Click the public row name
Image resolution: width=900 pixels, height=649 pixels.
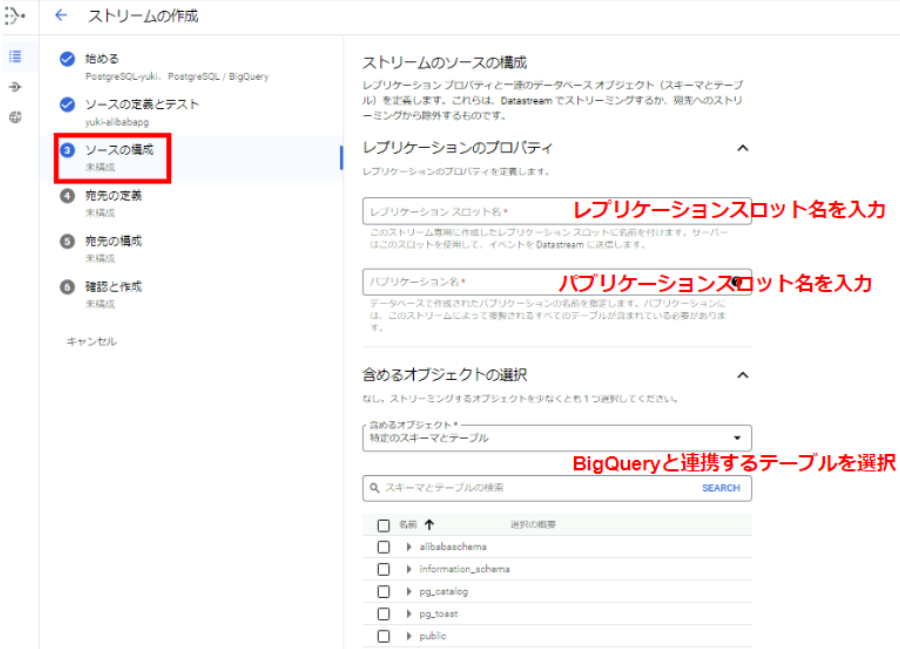tap(433, 636)
